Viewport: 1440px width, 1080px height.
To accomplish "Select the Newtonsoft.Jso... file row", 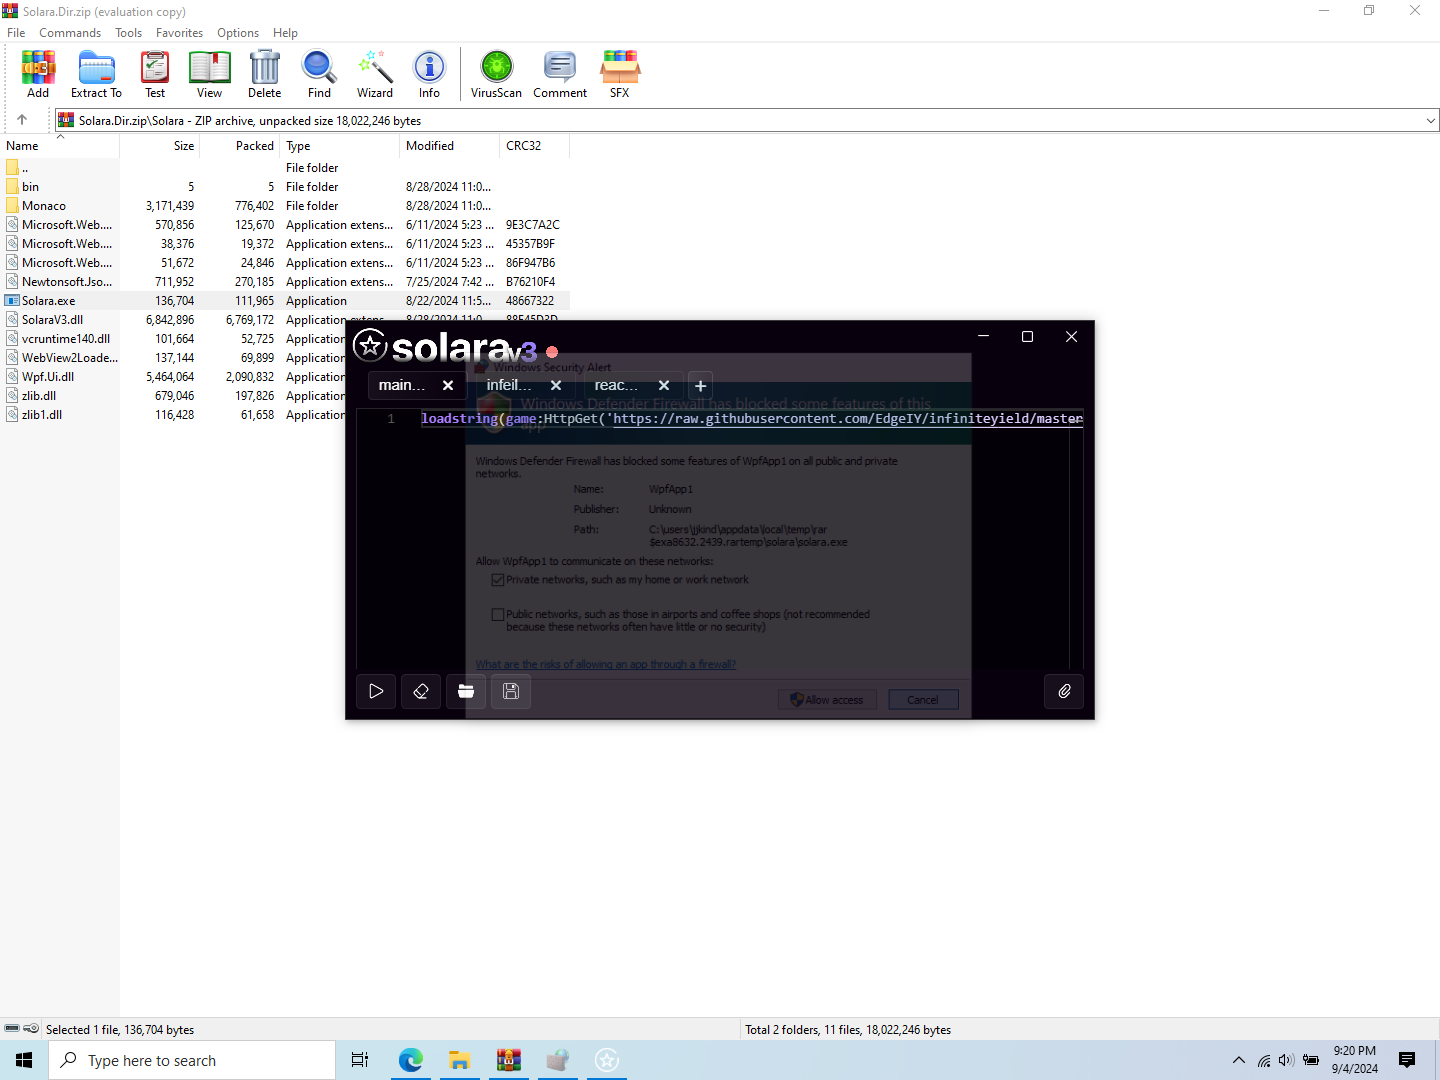I will tap(285, 282).
